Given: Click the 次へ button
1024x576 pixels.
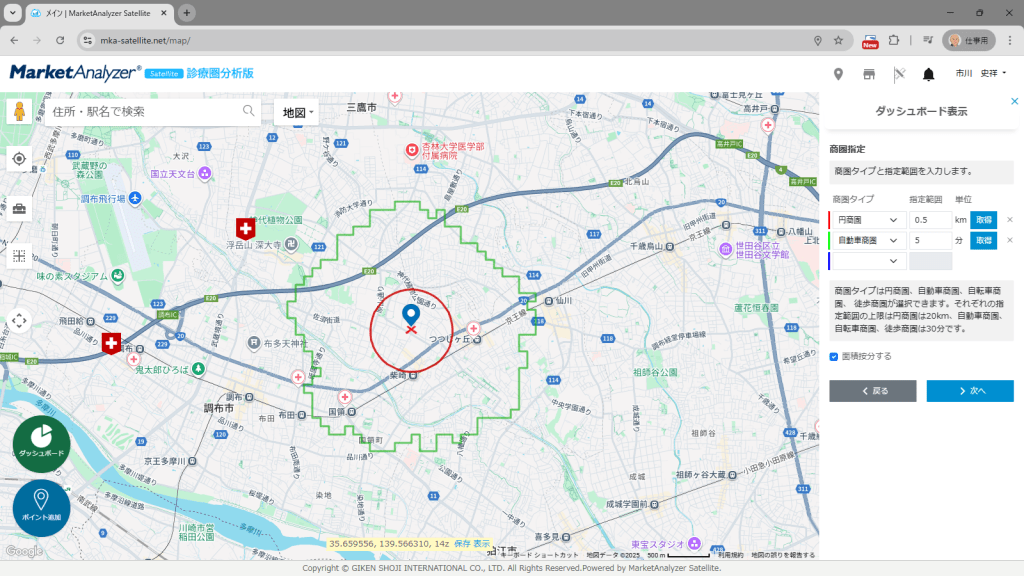Looking at the screenshot, I should (969, 391).
